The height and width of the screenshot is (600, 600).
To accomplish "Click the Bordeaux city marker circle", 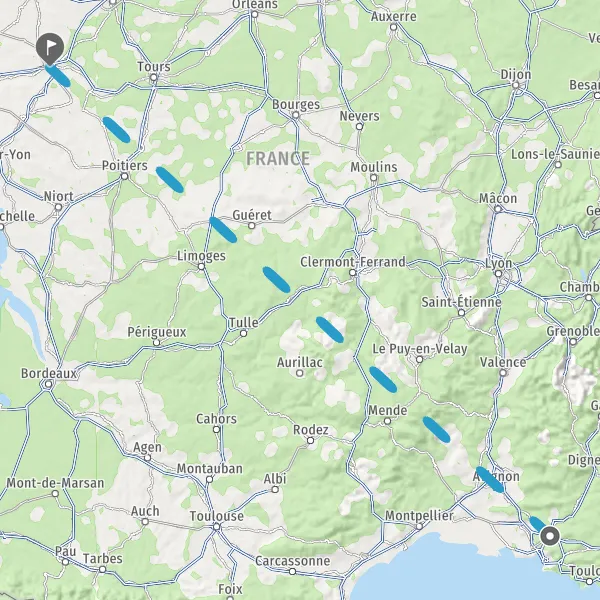I will coord(49,384).
